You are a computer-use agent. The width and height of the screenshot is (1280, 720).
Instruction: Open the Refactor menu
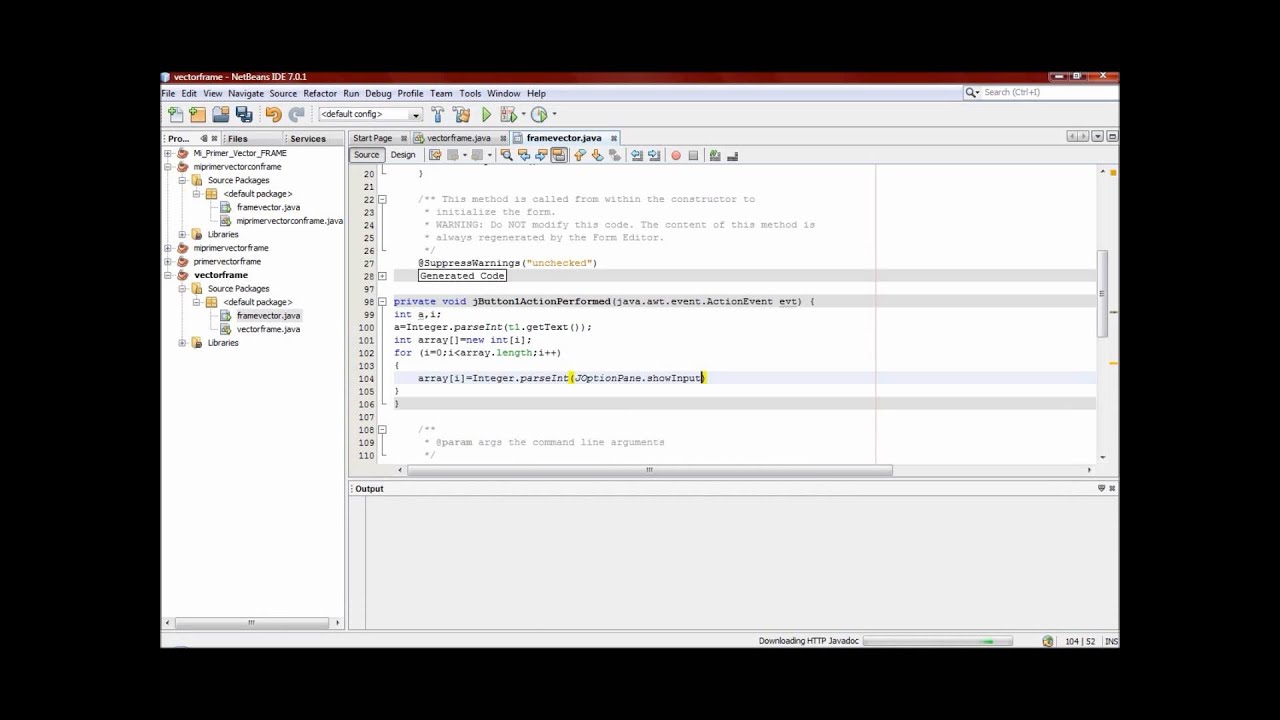click(x=320, y=93)
